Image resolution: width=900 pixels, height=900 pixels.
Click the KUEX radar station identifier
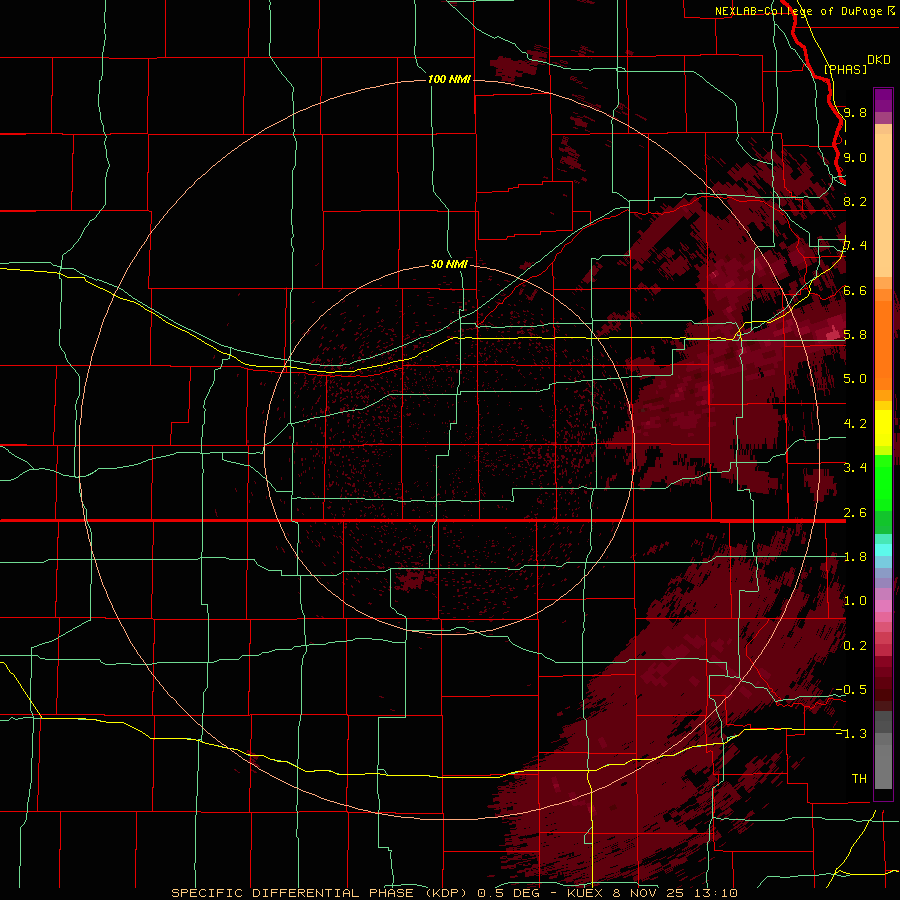(584, 893)
